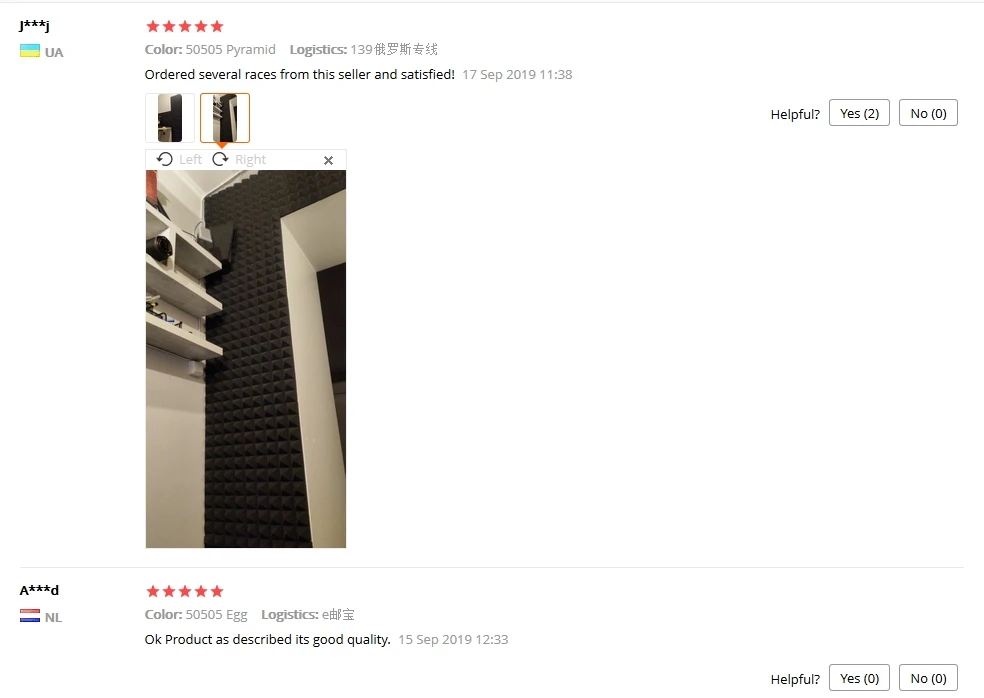Close the enlarged review photo

[328, 160]
